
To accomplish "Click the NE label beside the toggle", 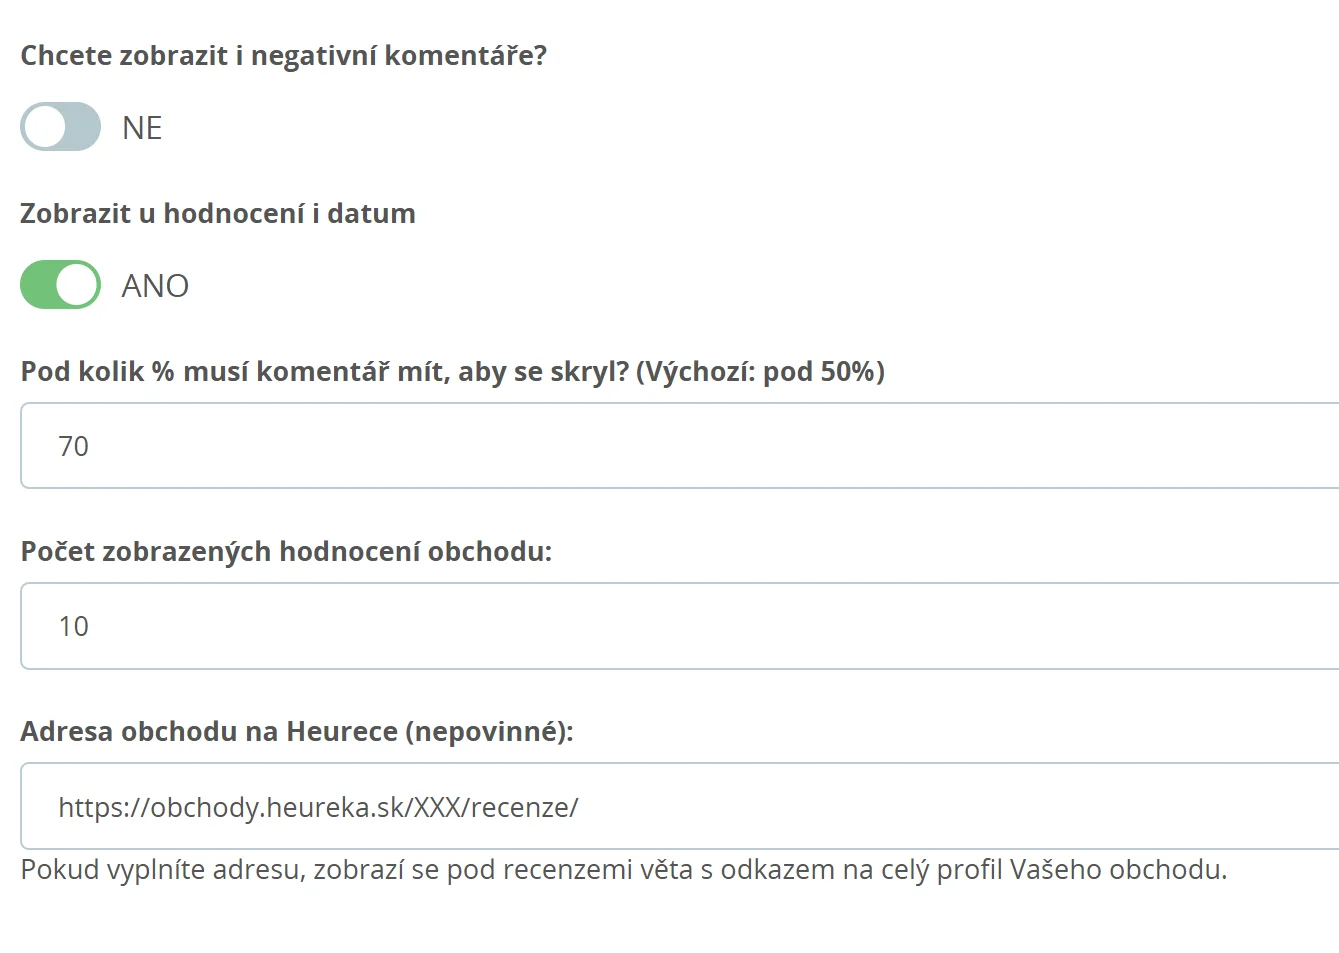I will coord(142,128).
